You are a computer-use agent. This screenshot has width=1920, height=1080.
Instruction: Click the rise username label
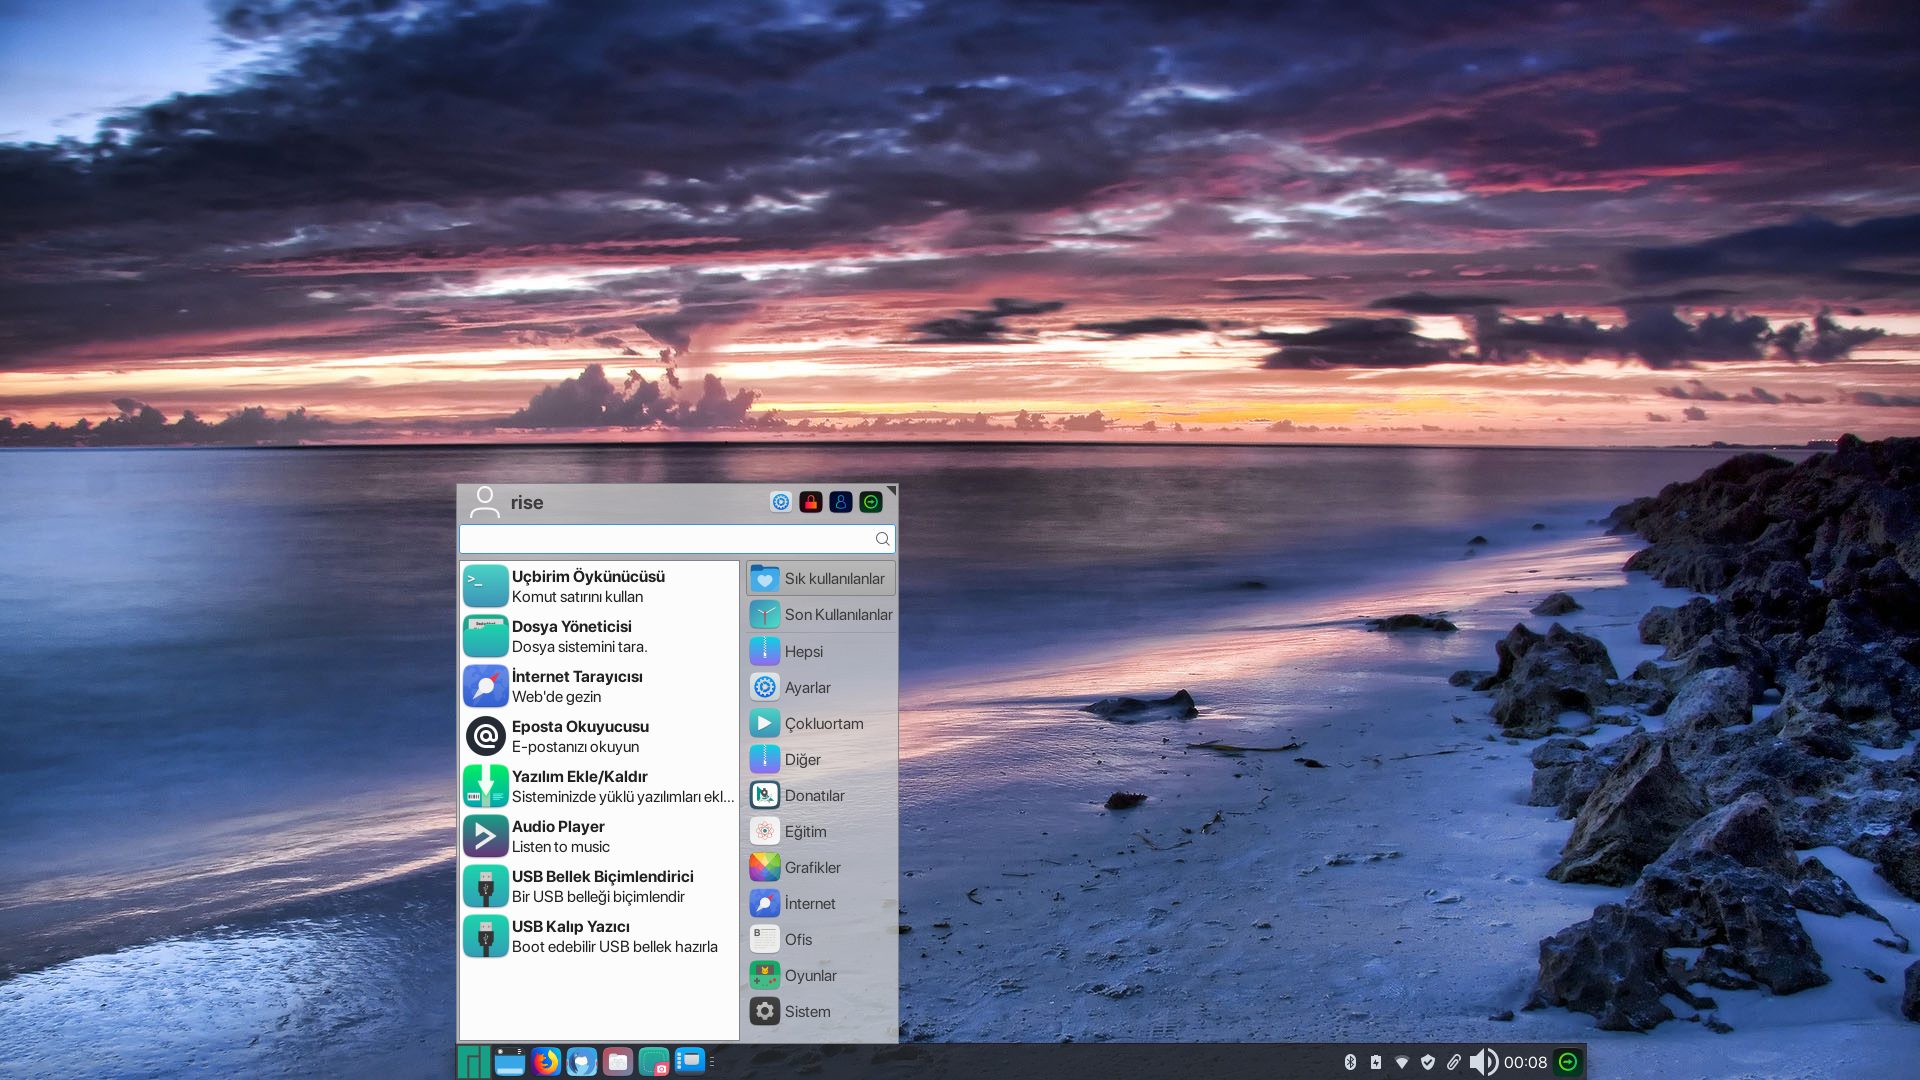(527, 502)
